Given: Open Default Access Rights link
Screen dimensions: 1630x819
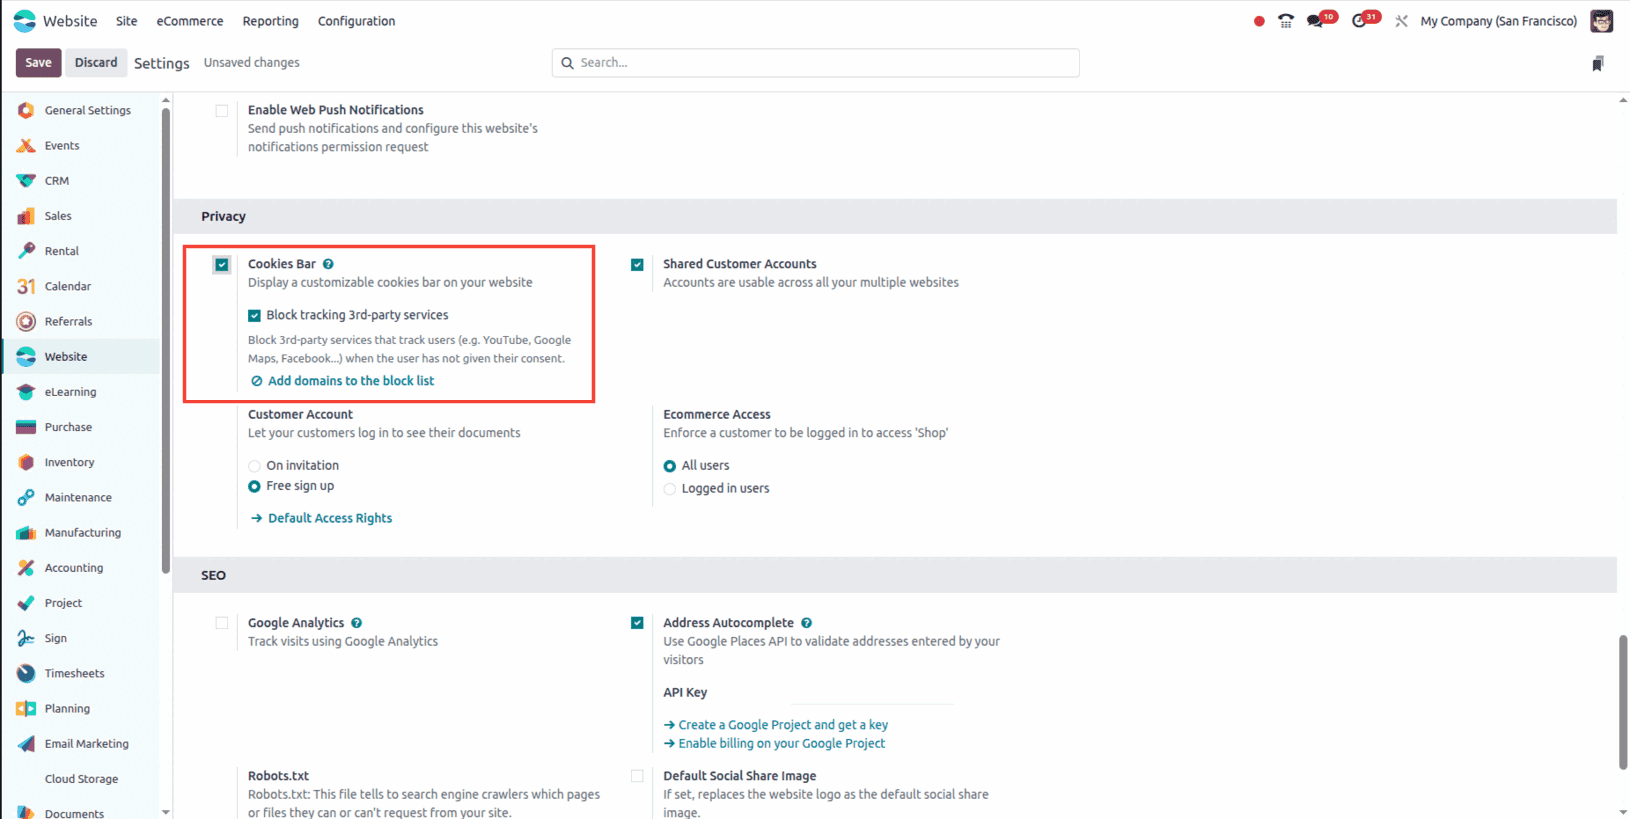Looking at the screenshot, I should tap(321, 518).
